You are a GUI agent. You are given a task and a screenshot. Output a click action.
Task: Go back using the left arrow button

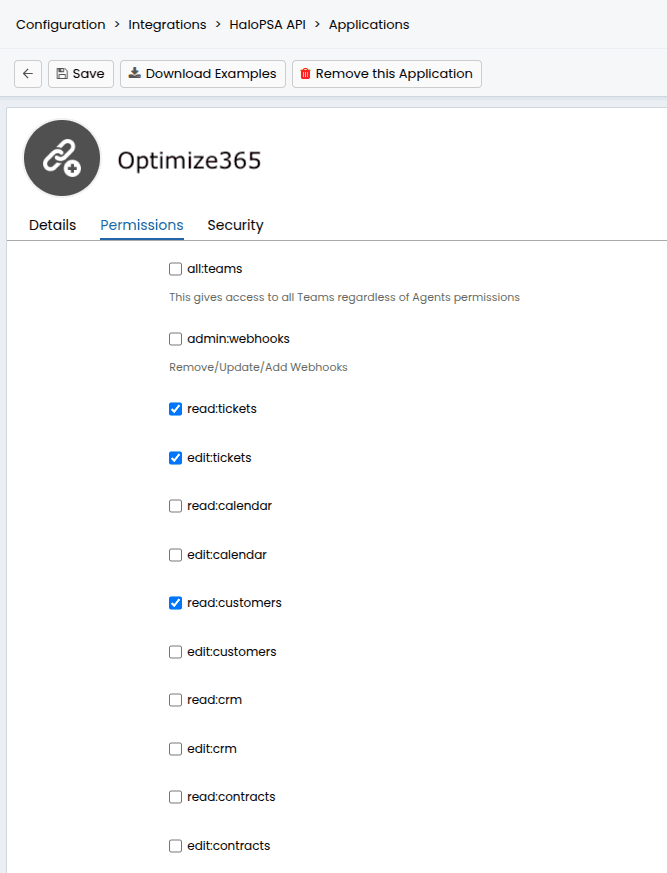28,74
